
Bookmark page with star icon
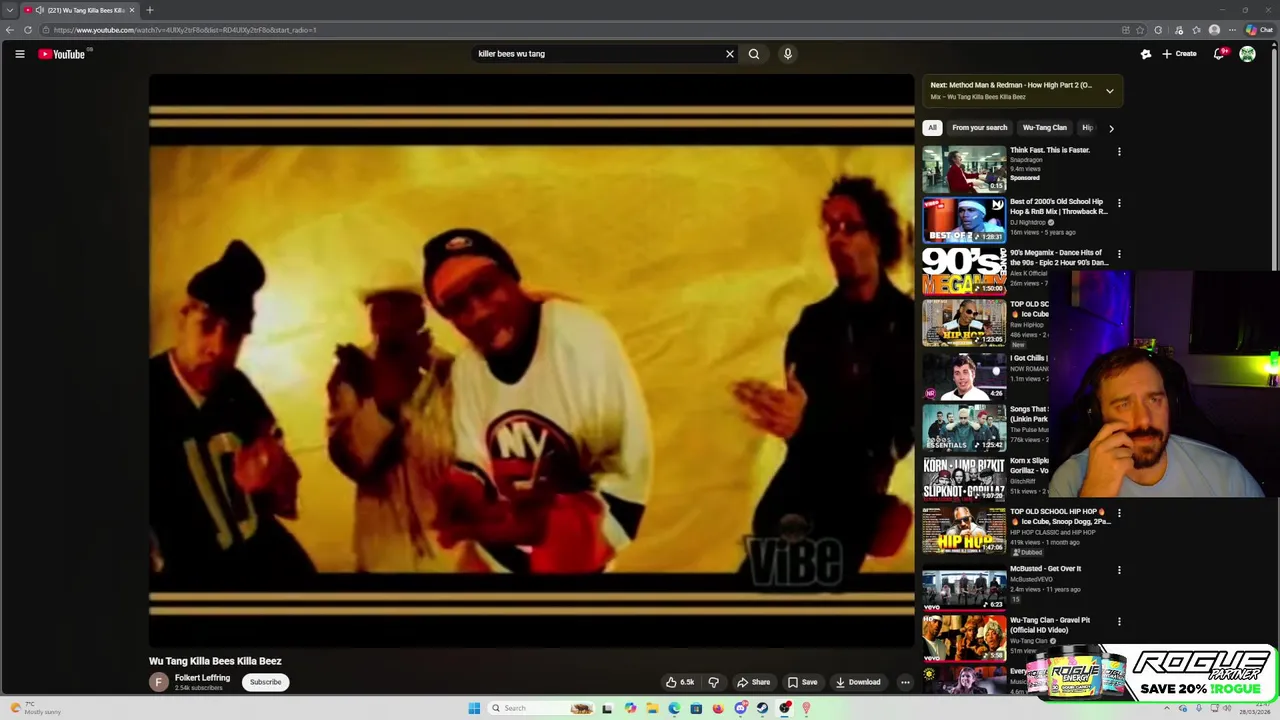click(1140, 30)
